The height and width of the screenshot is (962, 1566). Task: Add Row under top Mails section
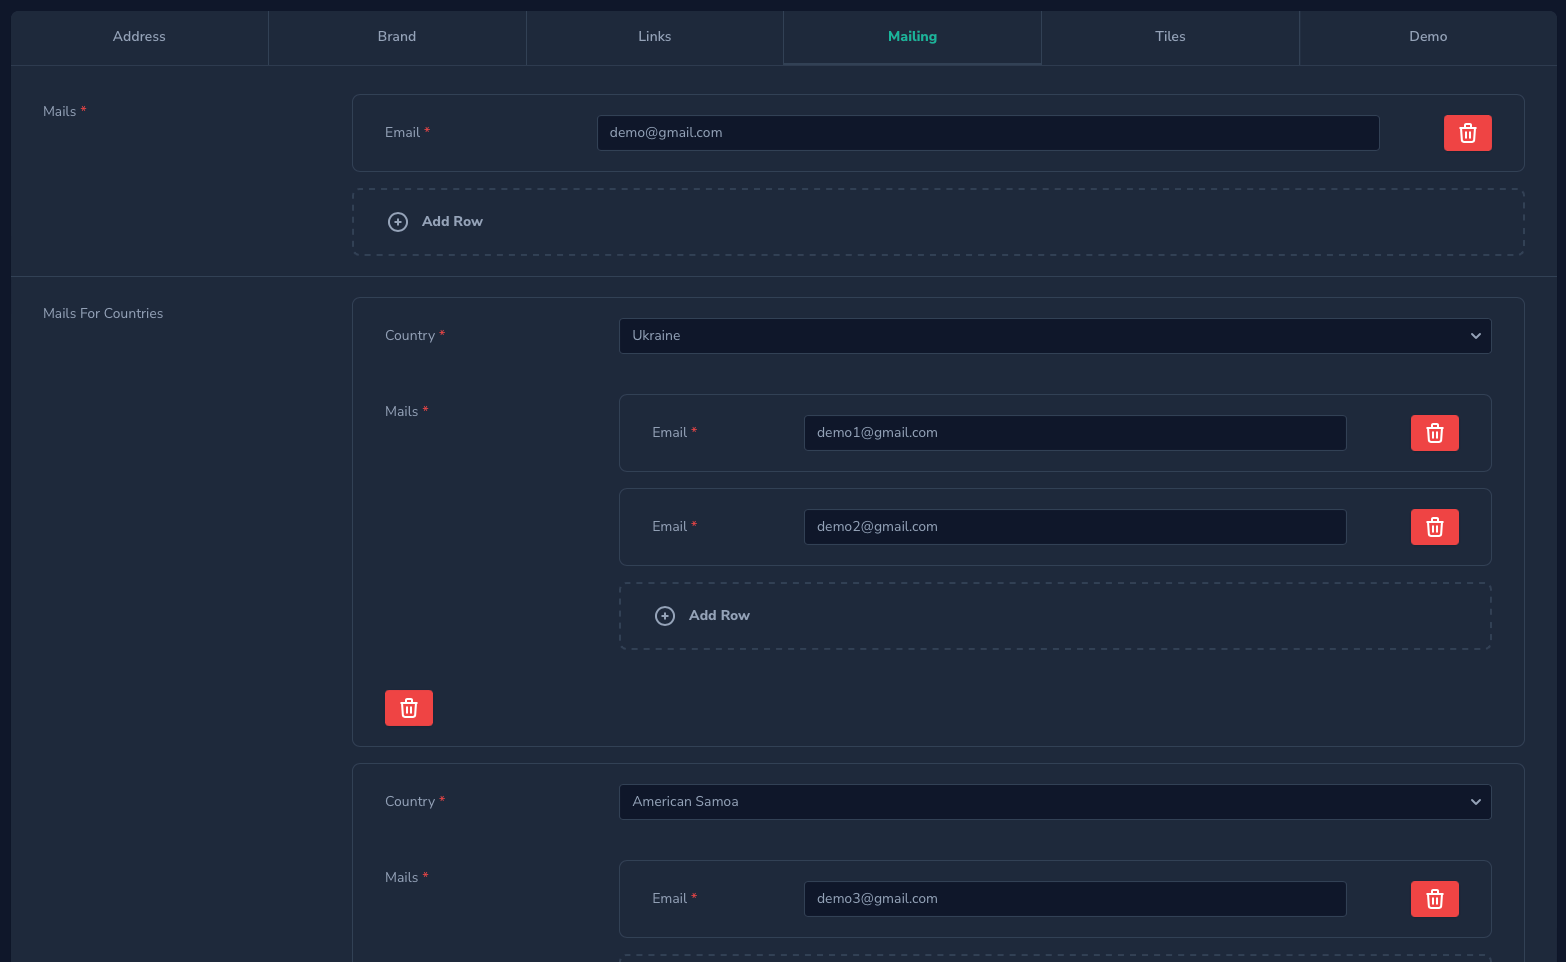938,222
